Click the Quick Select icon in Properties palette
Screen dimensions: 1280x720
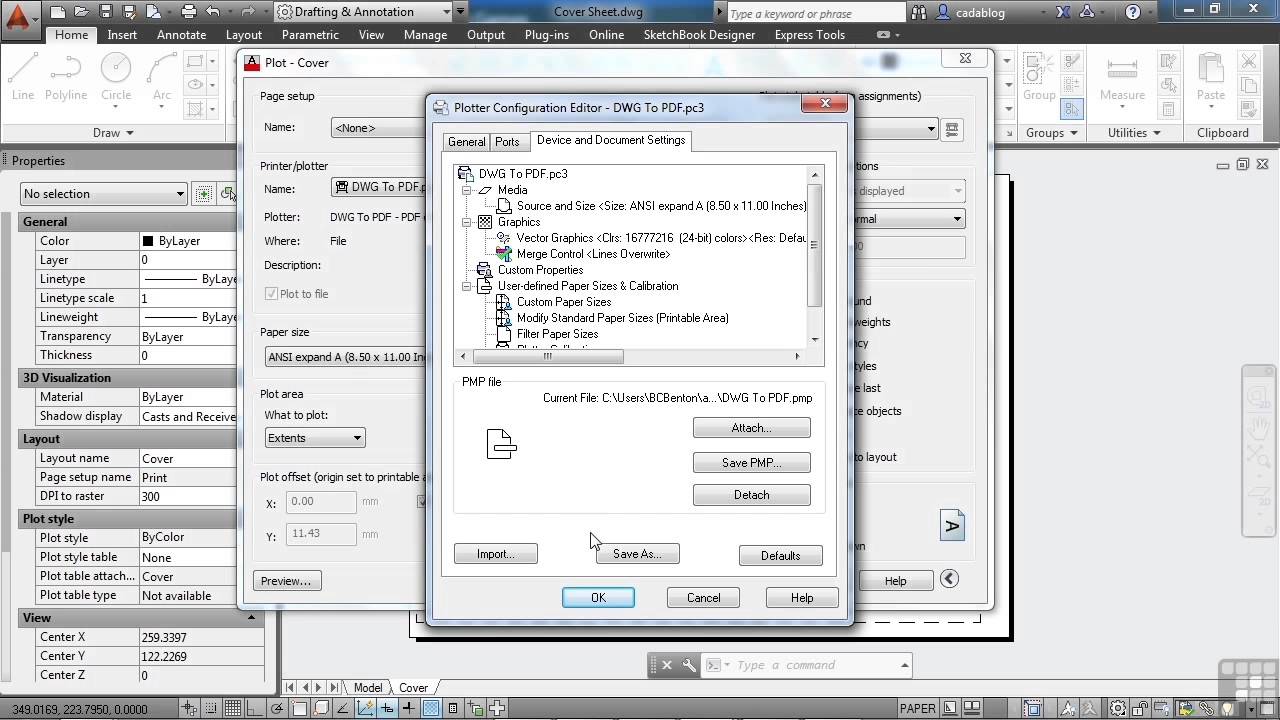[229, 193]
